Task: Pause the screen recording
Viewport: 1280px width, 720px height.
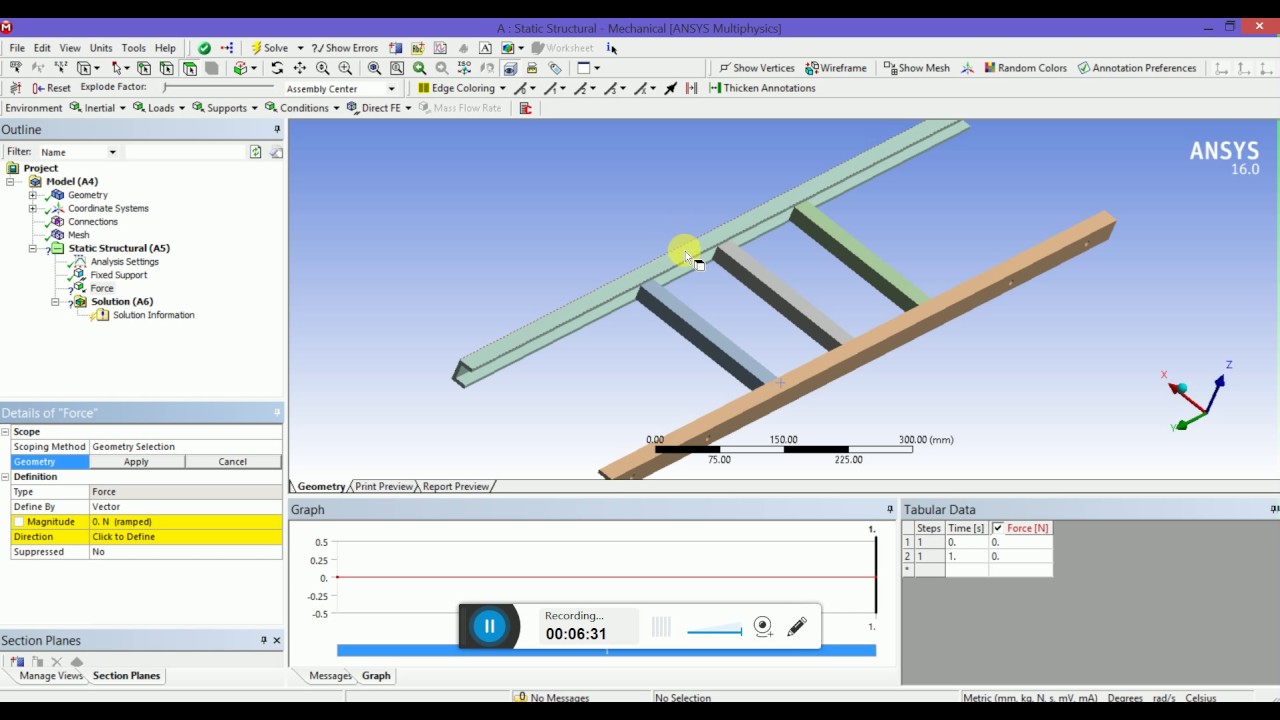Action: pyautogui.click(x=489, y=627)
